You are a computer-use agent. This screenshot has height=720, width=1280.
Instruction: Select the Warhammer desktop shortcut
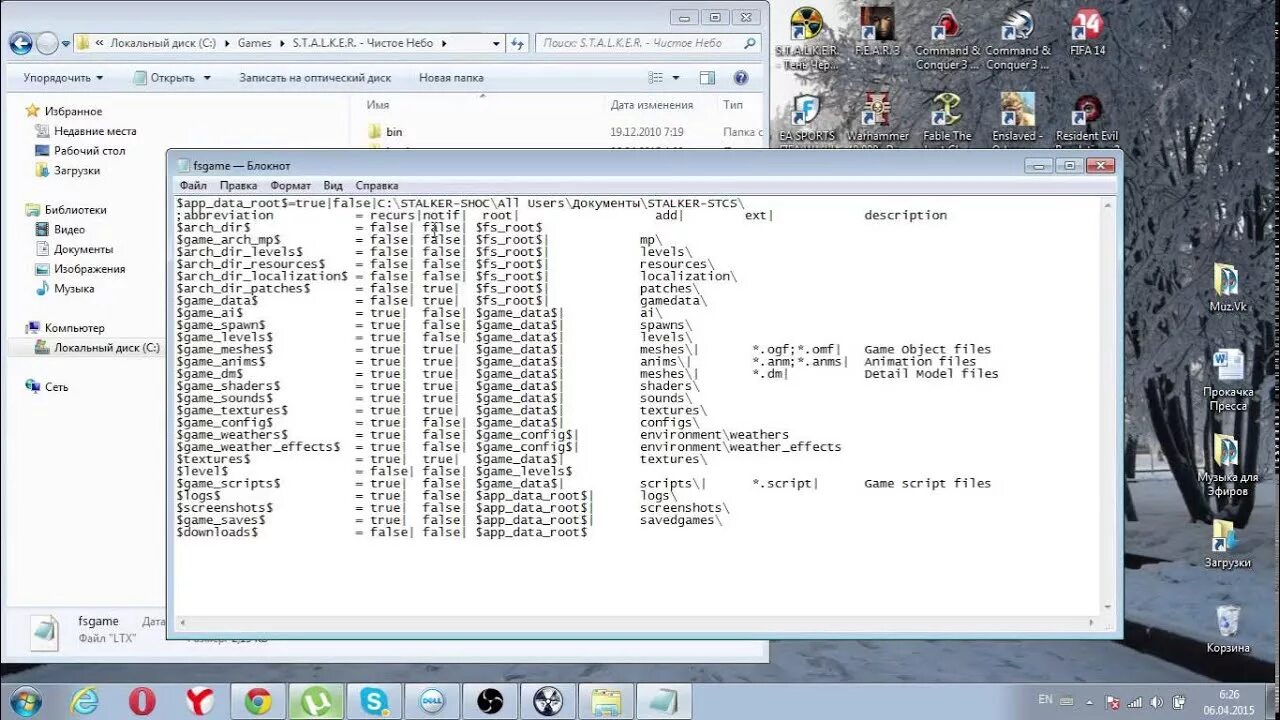point(877,118)
